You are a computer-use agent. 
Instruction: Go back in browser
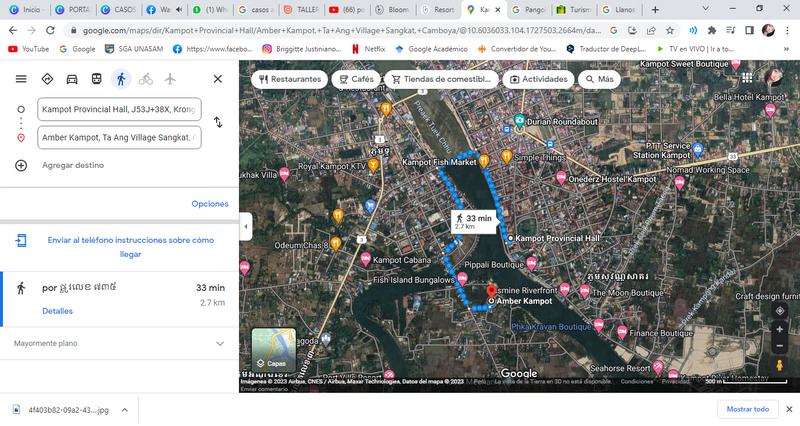(13, 31)
